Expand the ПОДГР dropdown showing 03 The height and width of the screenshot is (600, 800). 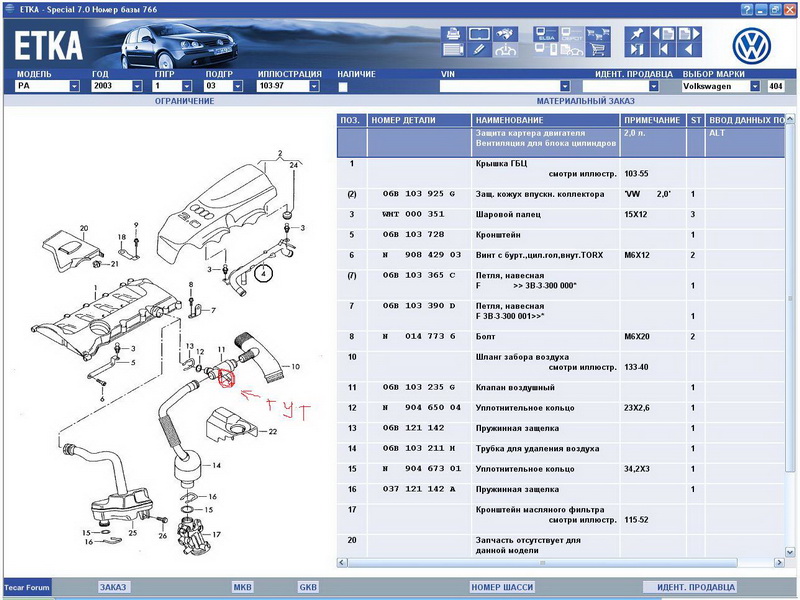click(x=238, y=86)
